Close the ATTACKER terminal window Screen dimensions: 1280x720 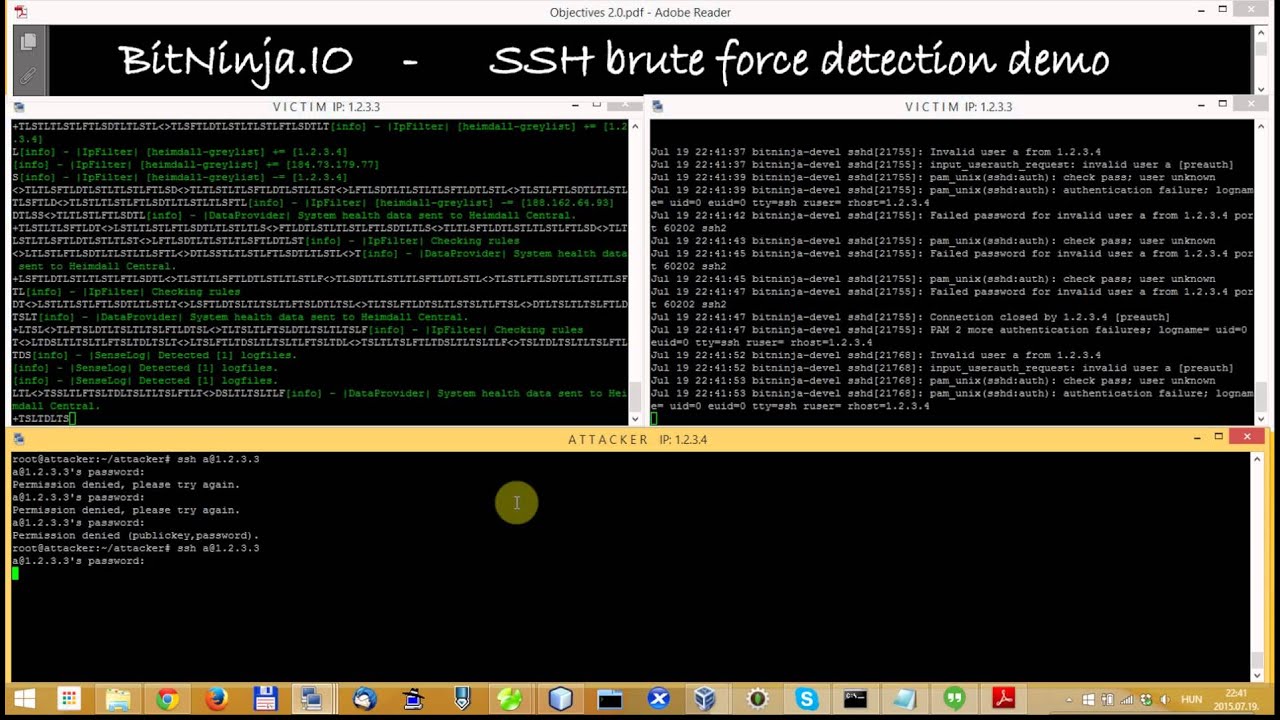[1247, 437]
